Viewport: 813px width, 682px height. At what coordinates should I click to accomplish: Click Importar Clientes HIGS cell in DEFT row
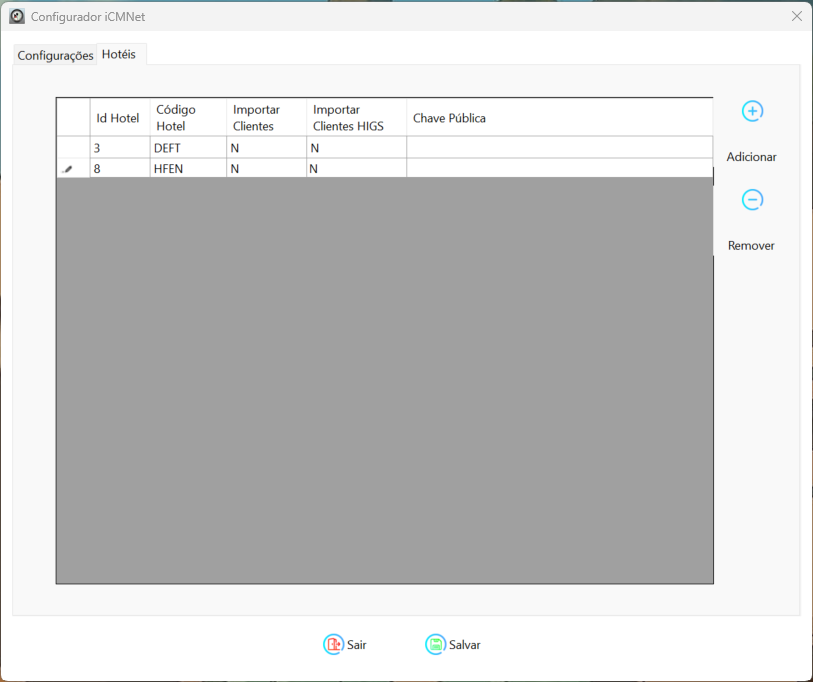(x=357, y=148)
